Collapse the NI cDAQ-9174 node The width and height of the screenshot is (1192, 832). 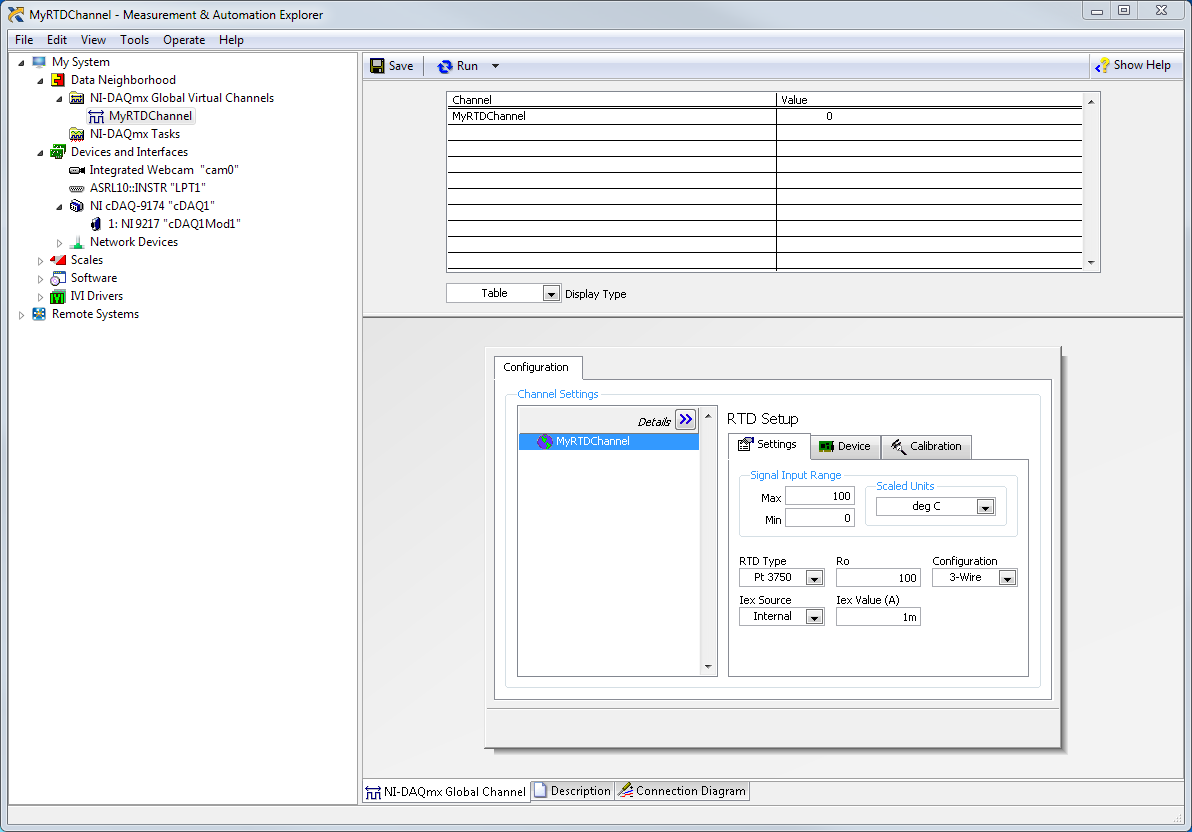point(59,207)
